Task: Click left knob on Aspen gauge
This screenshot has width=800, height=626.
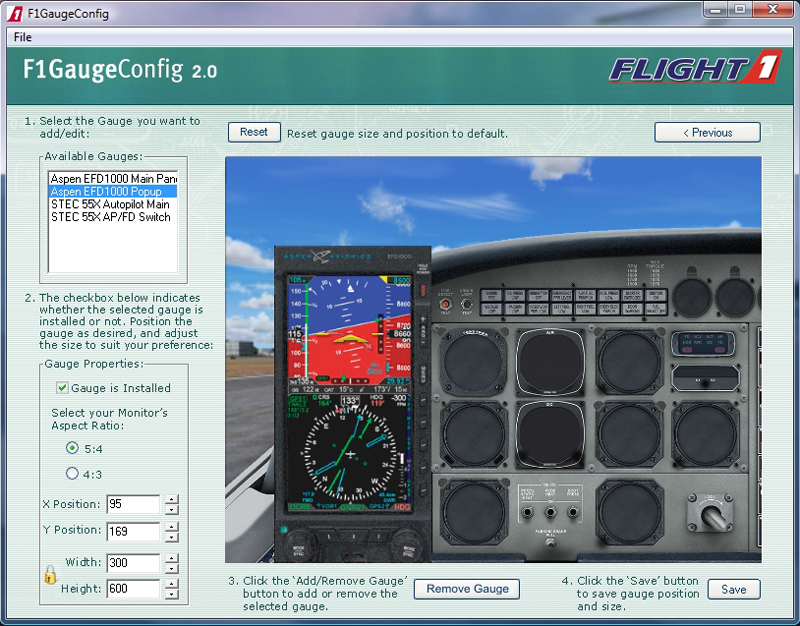Action: [x=299, y=546]
